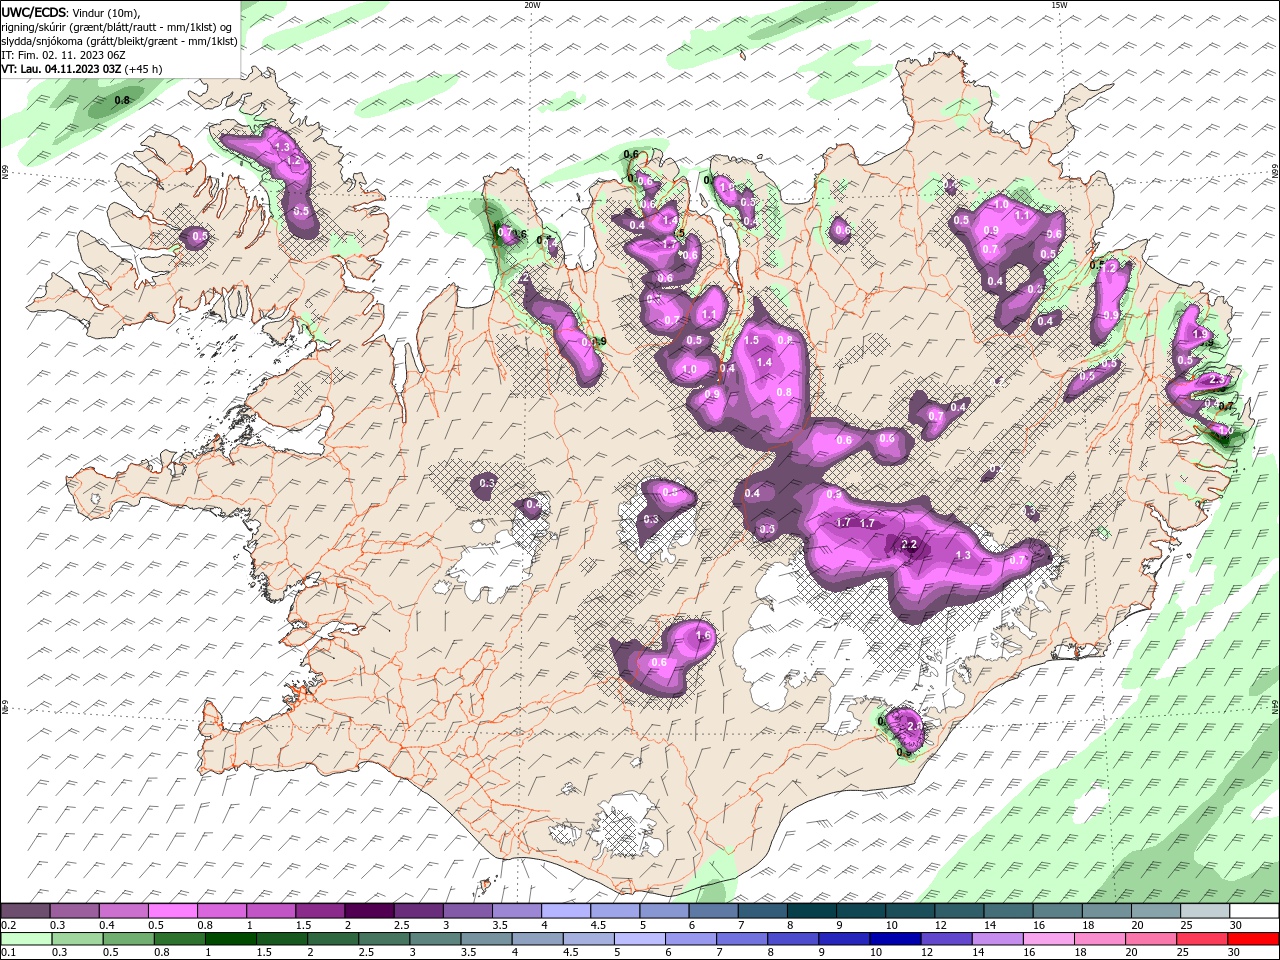Select the dark teal 8–9 snow legend swatch
The width and height of the screenshot is (1280, 960).
[x=810, y=911]
